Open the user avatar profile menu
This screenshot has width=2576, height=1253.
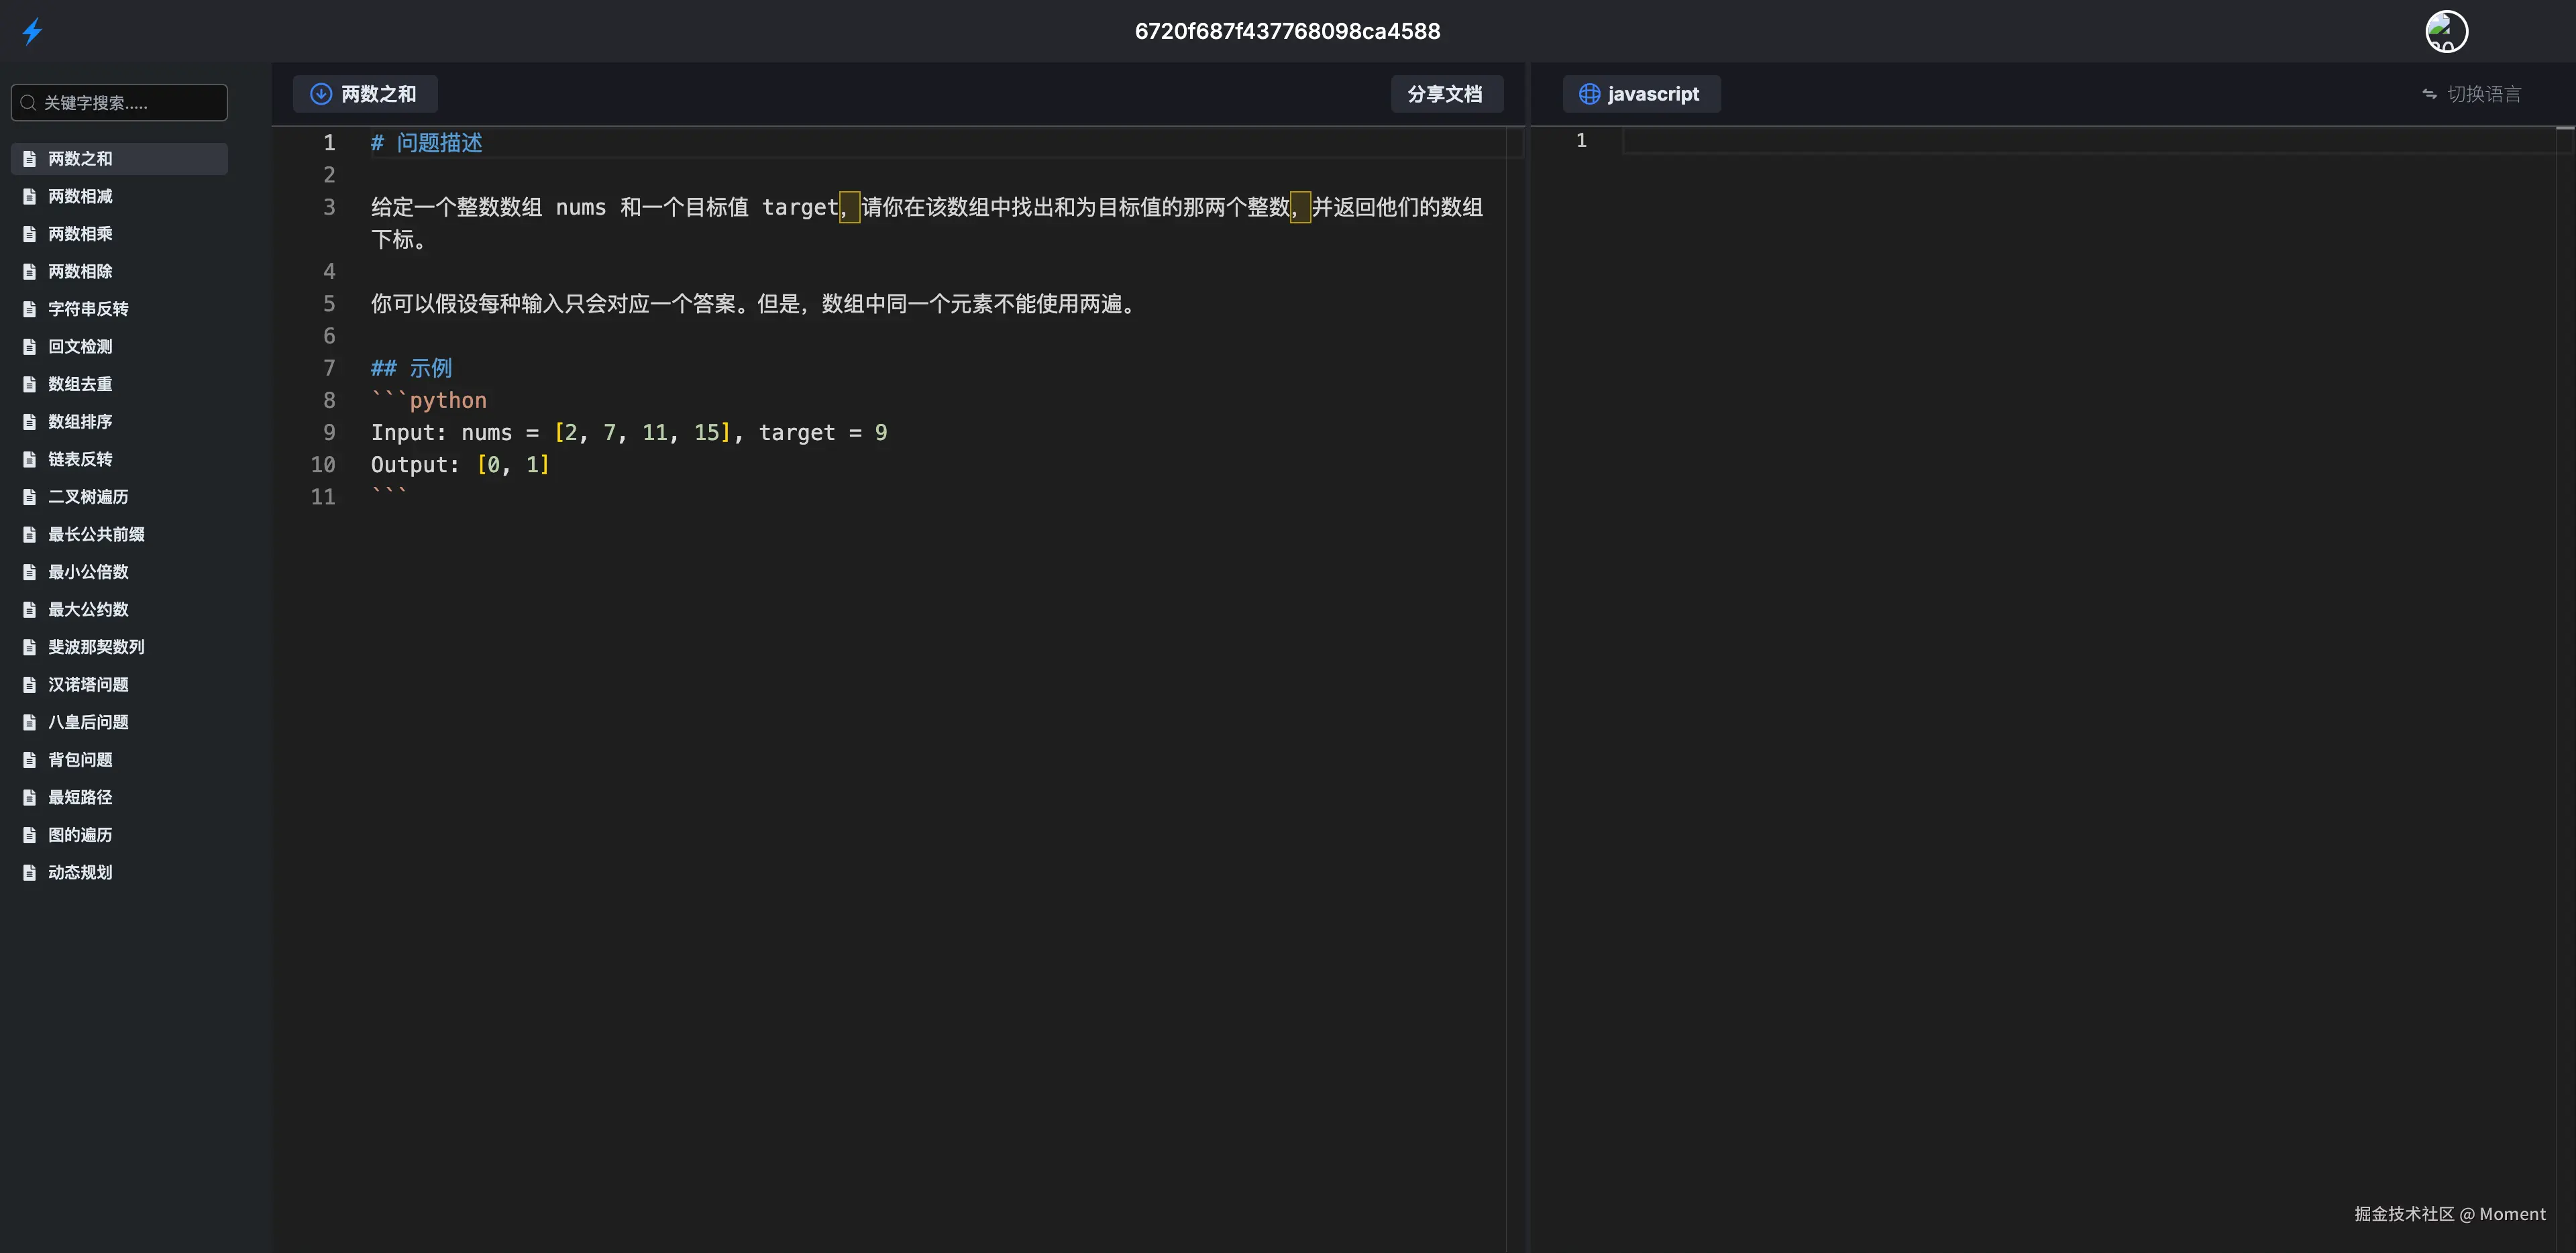tap(2446, 31)
